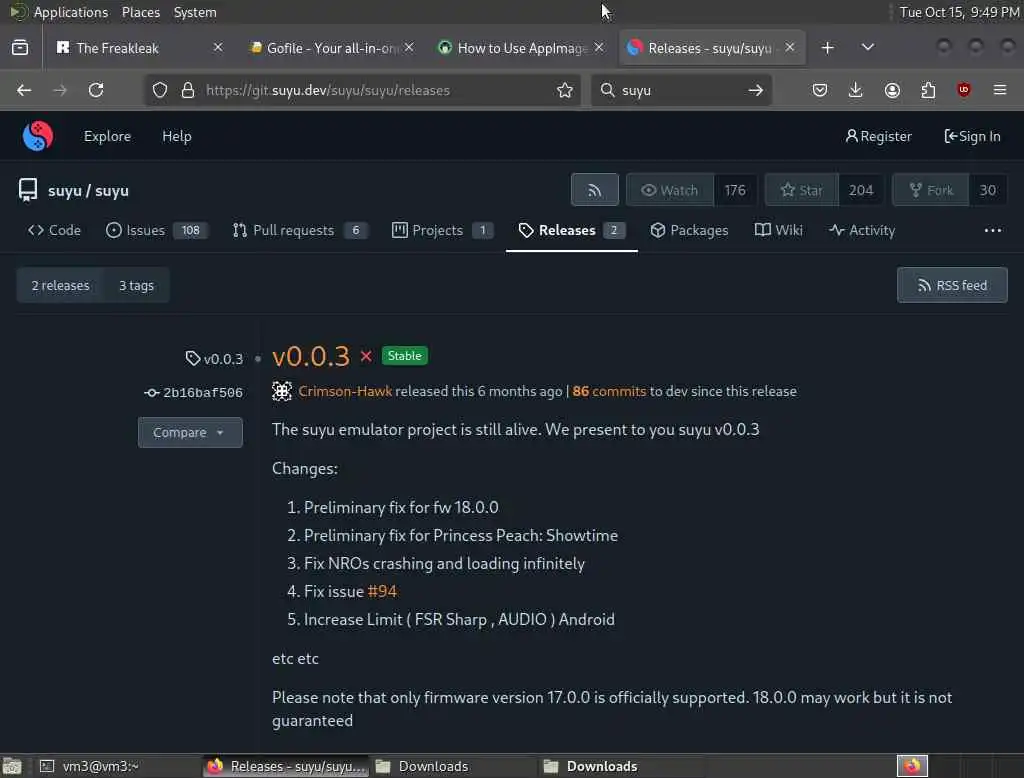Click Help in the site header
Viewport: 1024px width, 778px height.
click(176, 137)
